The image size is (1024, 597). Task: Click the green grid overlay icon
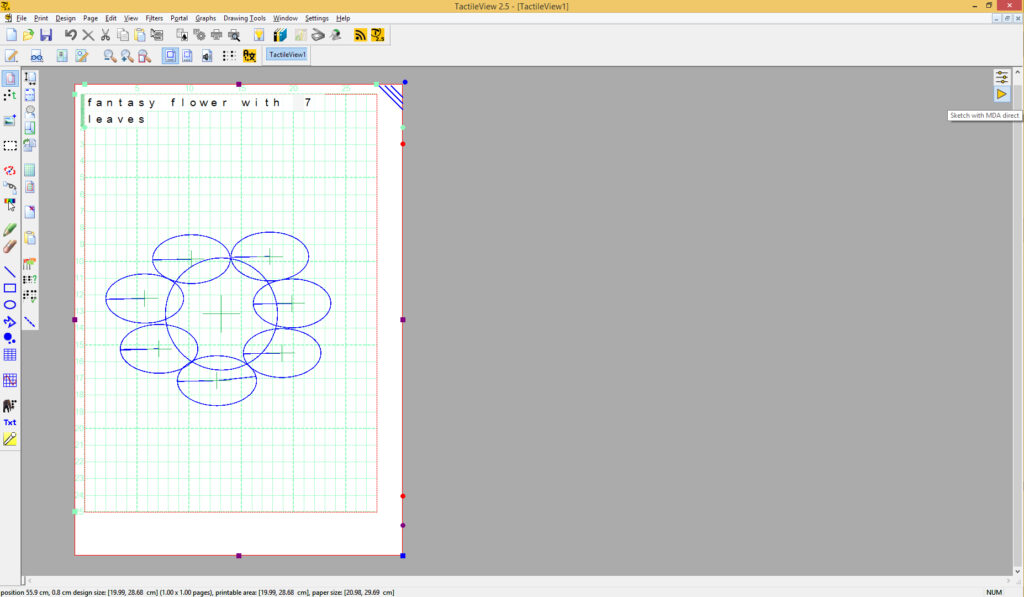click(29, 170)
